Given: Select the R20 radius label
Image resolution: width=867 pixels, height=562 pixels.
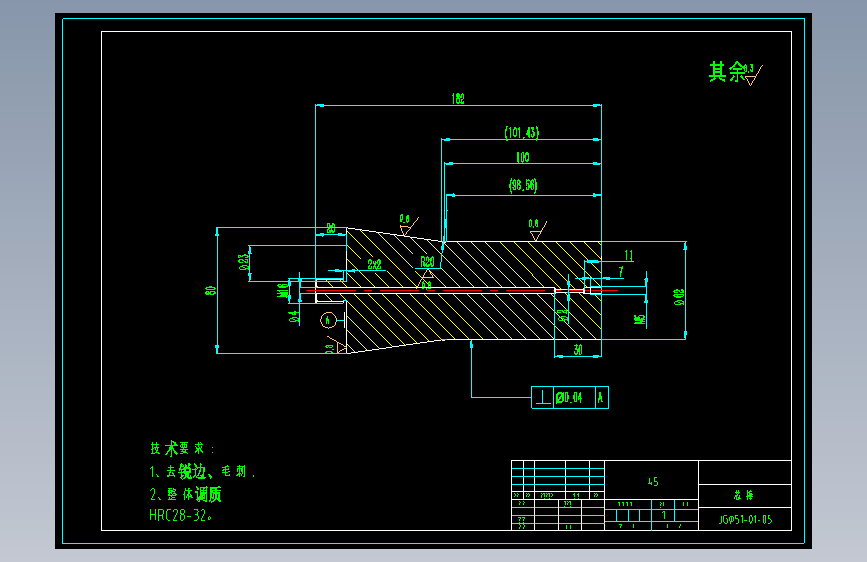Looking at the screenshot, I should click(x=427, y=262).
